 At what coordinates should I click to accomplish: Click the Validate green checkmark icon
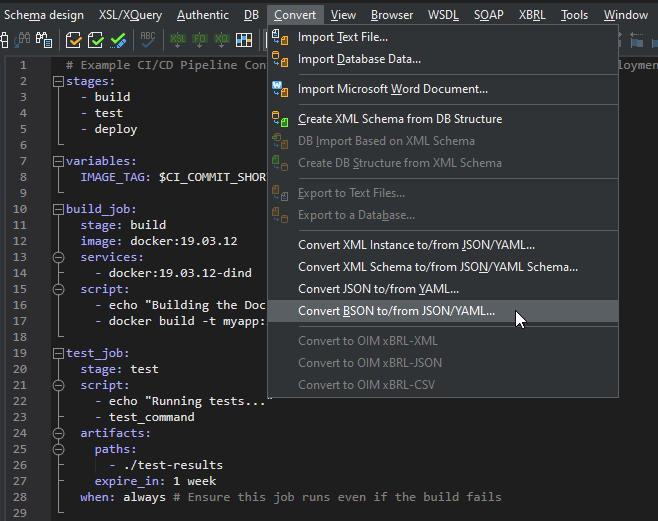click(x=96, y=40)
